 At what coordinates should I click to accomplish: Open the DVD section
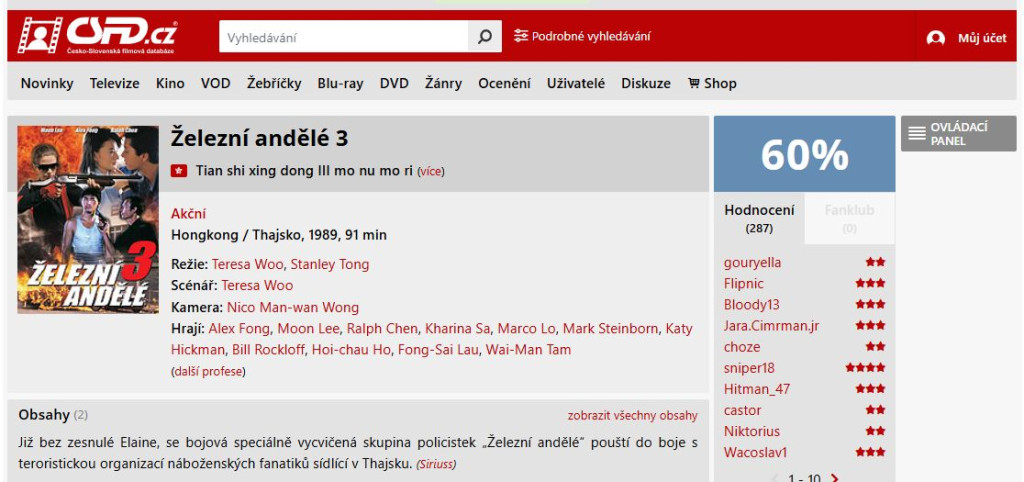click(394, 83)
